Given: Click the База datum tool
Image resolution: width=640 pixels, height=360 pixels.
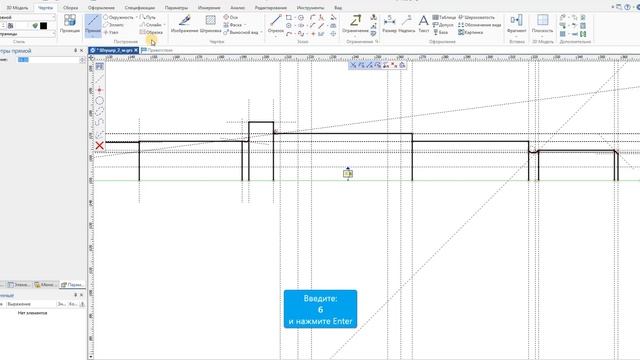Looking at the screenshot, I should pyautogui.click(x=440, y=32).
